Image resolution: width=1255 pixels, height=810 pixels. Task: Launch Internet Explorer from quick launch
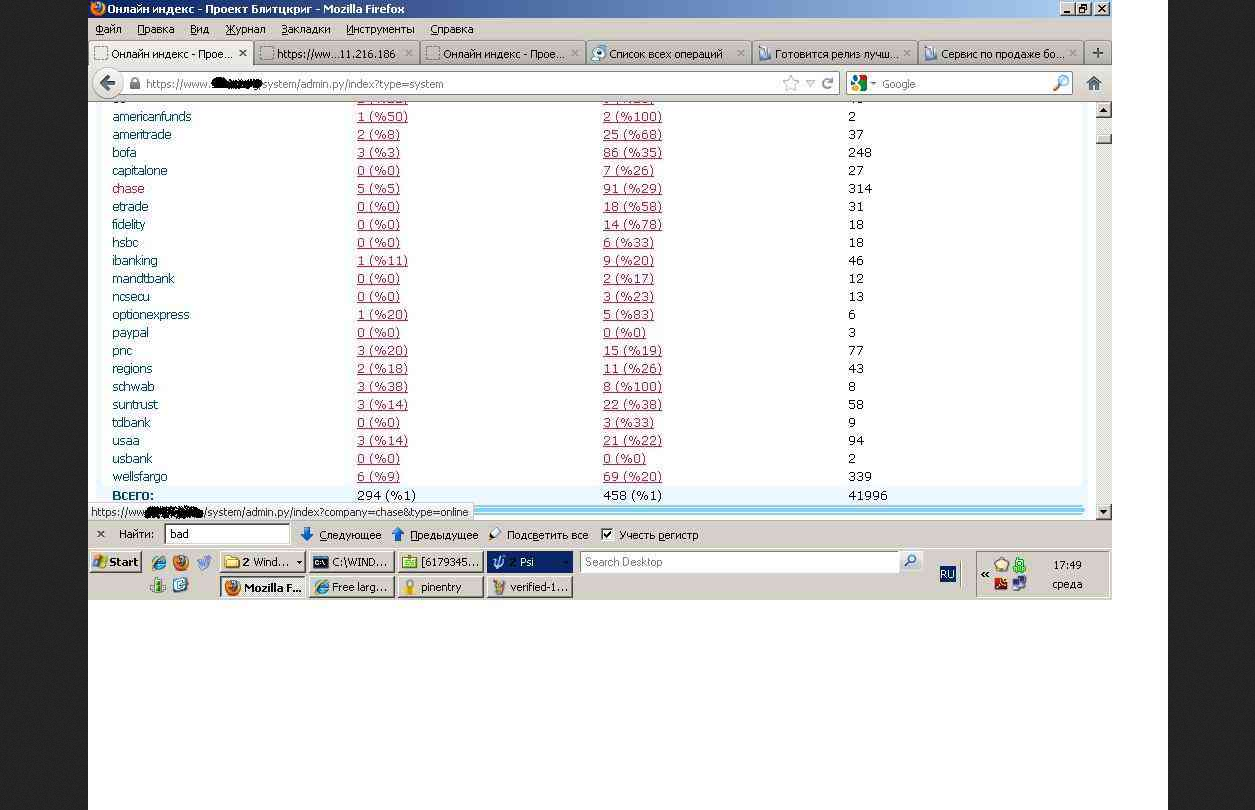[x=158, y=562]
